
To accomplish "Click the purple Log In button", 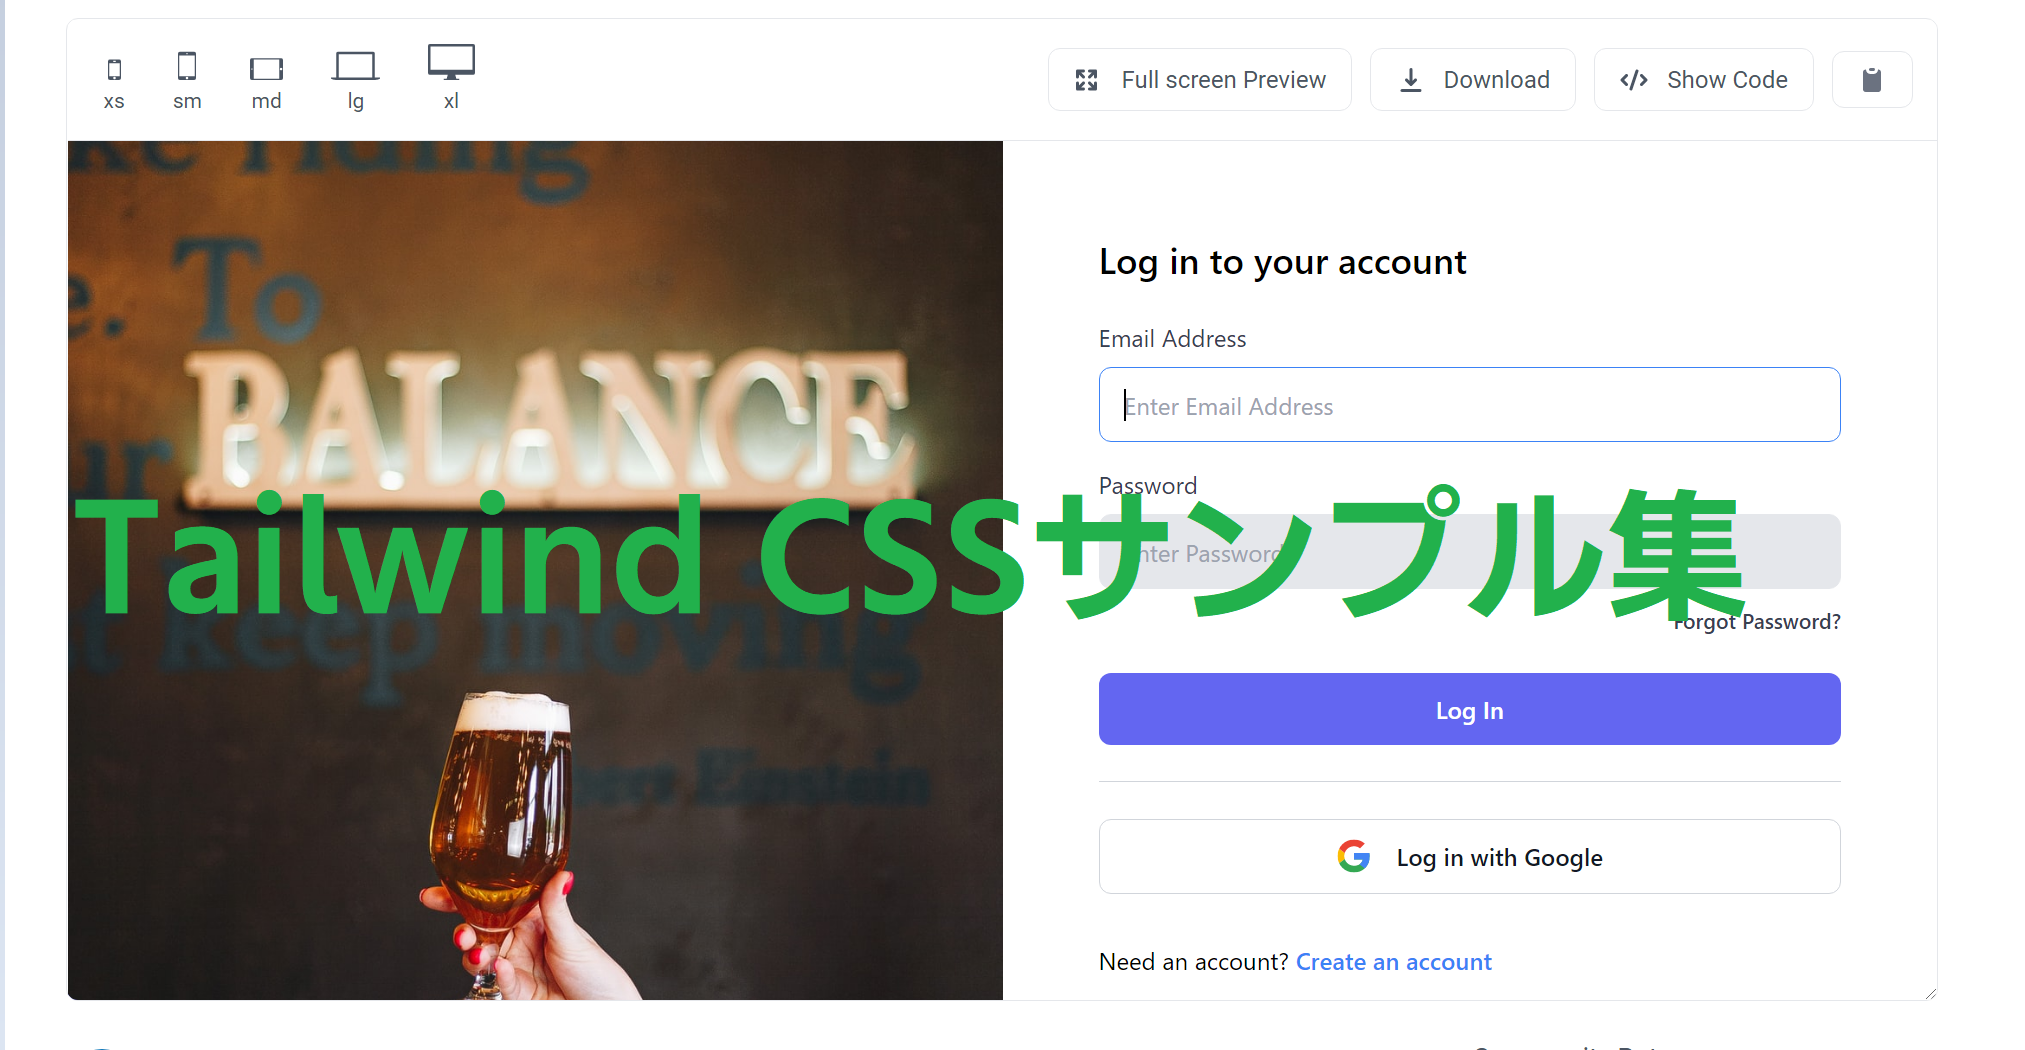I will tap(1469, 709).
